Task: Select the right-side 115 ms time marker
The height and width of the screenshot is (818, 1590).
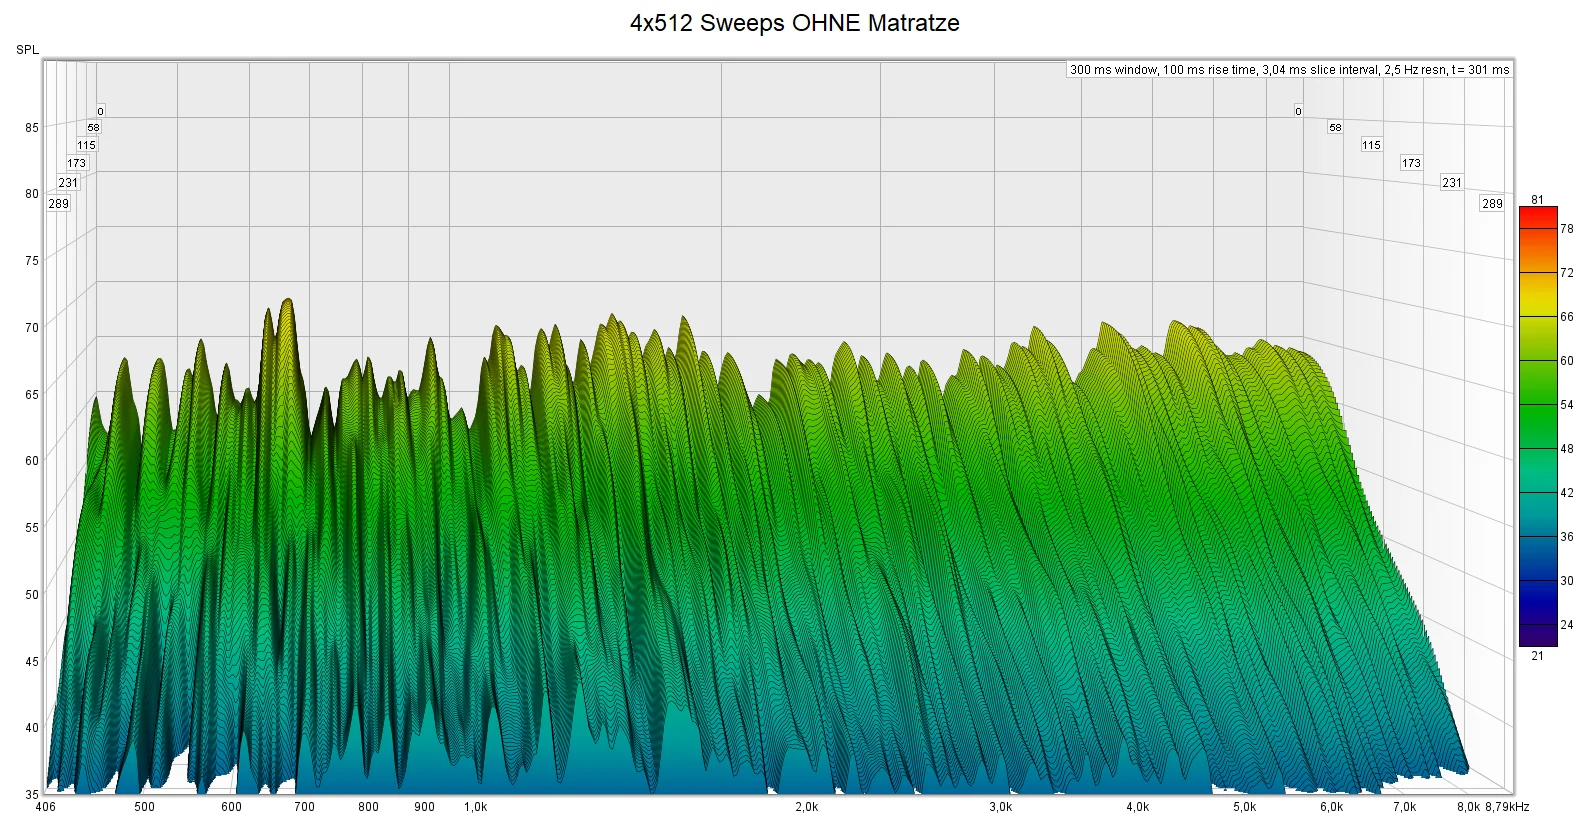Action: [1371, 145]
